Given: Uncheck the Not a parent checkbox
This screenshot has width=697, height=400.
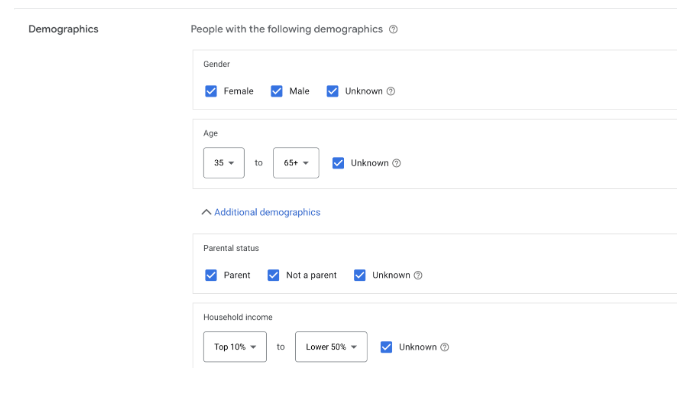Looking at the screenshot, I should point(273,275).
